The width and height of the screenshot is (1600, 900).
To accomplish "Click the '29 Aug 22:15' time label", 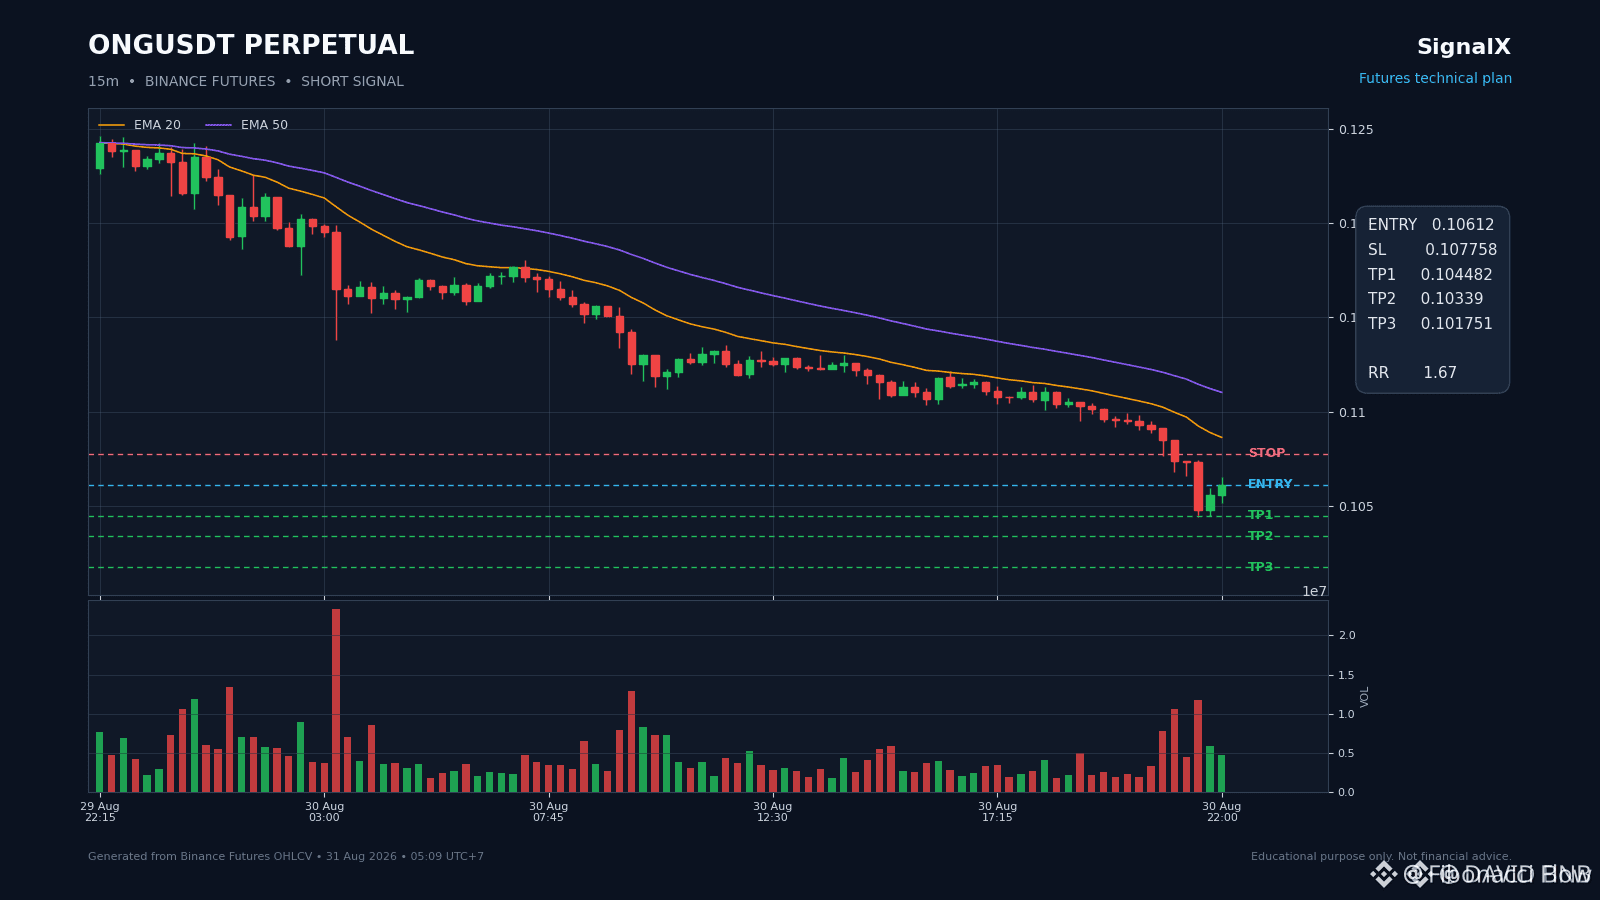I will pos(100,812).
